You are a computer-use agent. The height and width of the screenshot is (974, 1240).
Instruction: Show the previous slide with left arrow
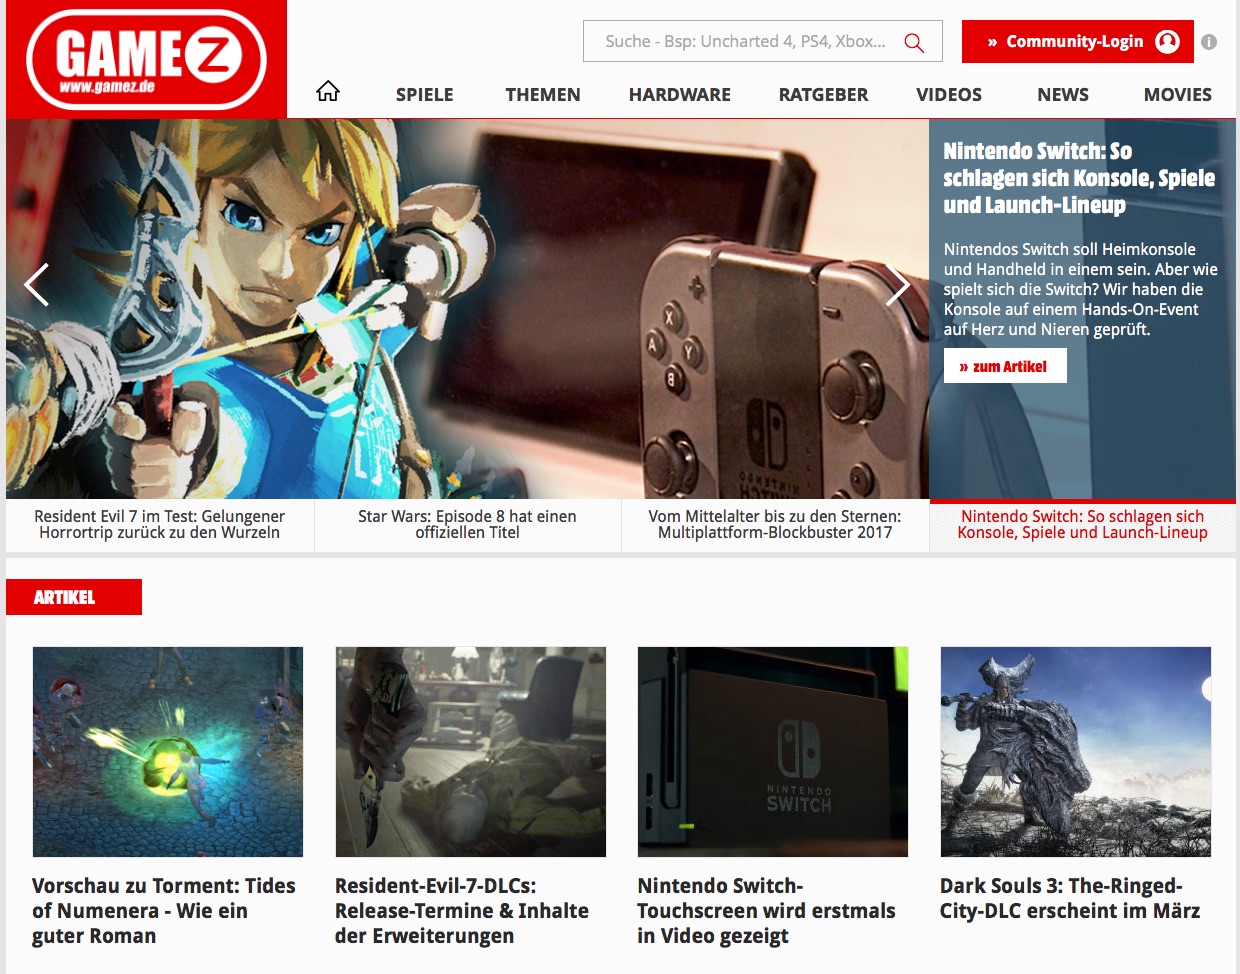(x=37, y=285)
